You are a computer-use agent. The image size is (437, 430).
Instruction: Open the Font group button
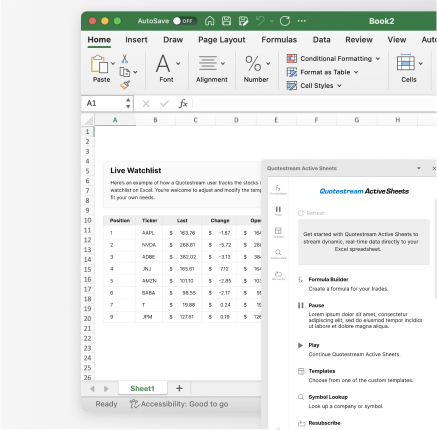166,69
